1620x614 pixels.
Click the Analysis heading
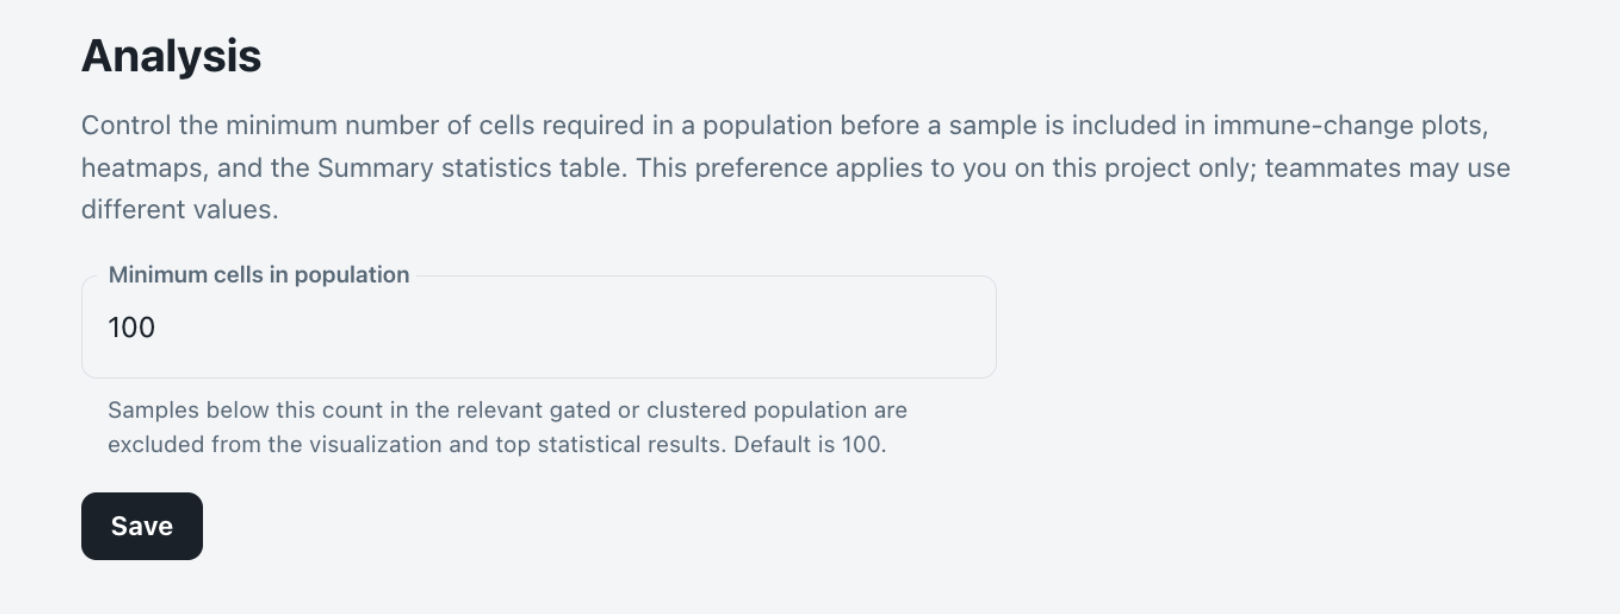point(171,56)
